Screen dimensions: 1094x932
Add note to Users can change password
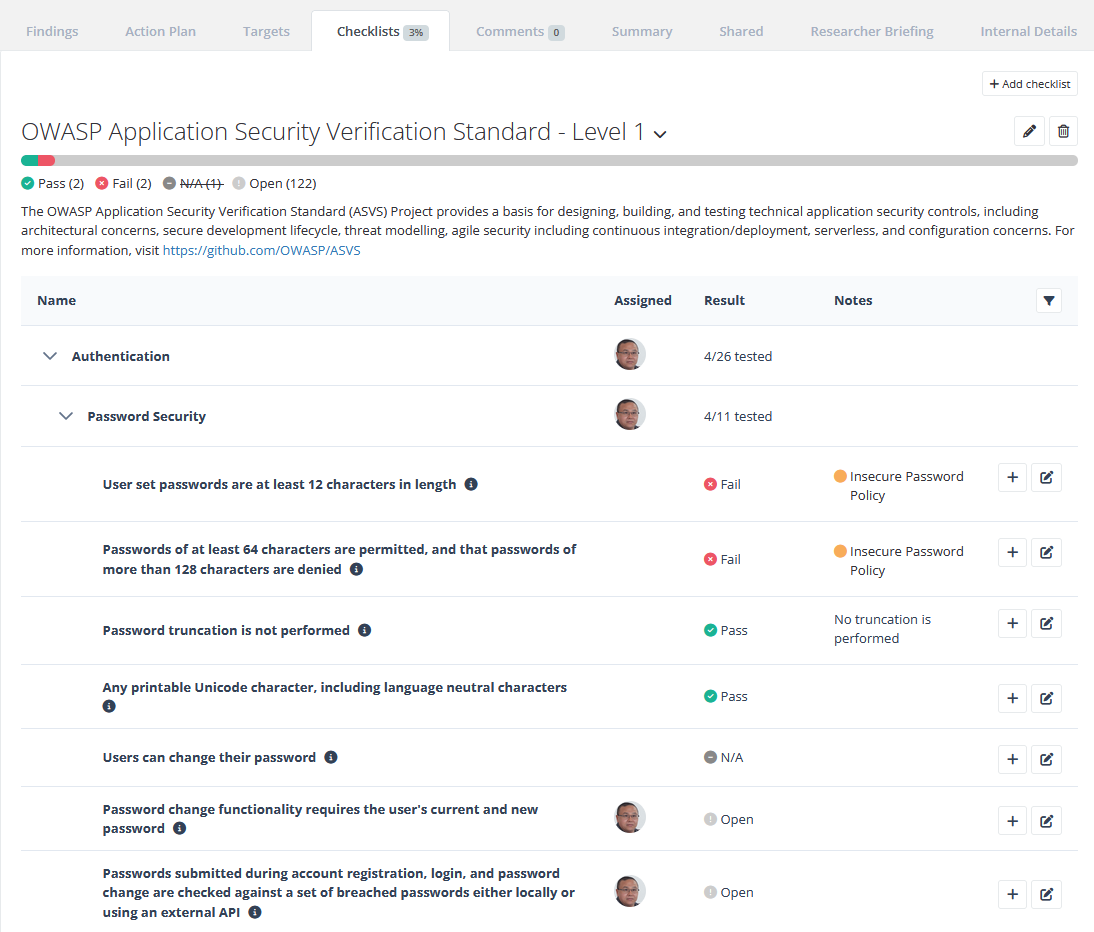tap(1012, 760)
